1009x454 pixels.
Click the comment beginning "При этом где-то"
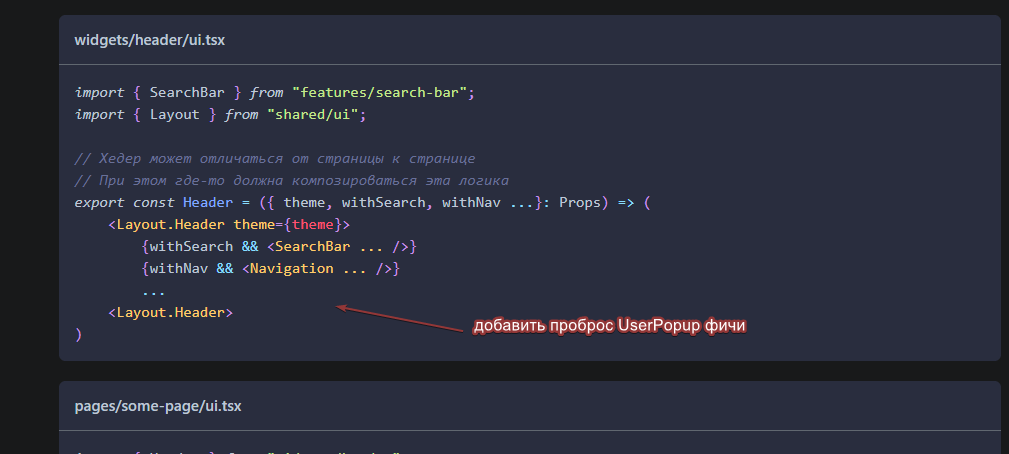(292, 181)
